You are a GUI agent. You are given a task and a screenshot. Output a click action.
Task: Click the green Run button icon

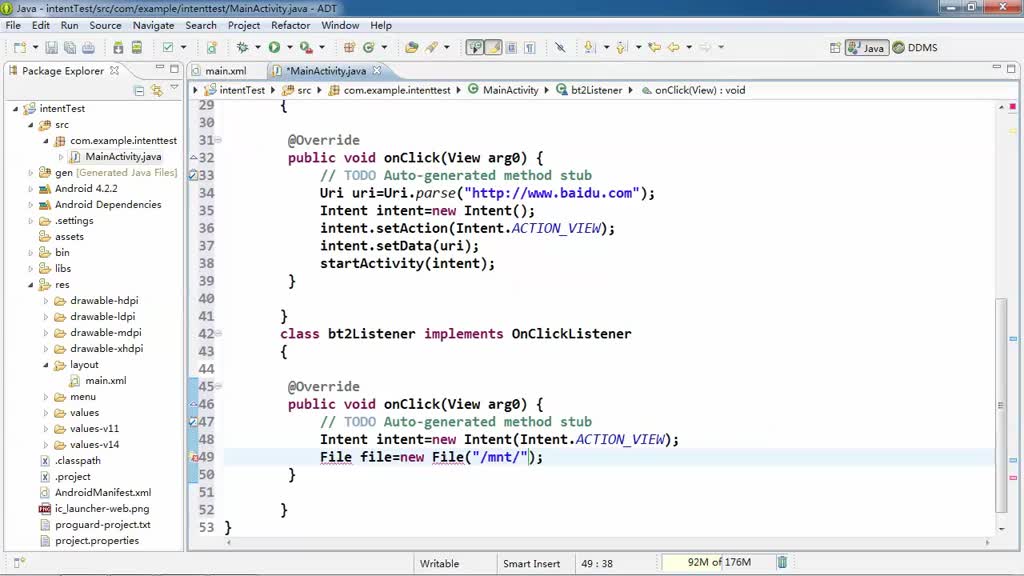click(x=274, y=47)
